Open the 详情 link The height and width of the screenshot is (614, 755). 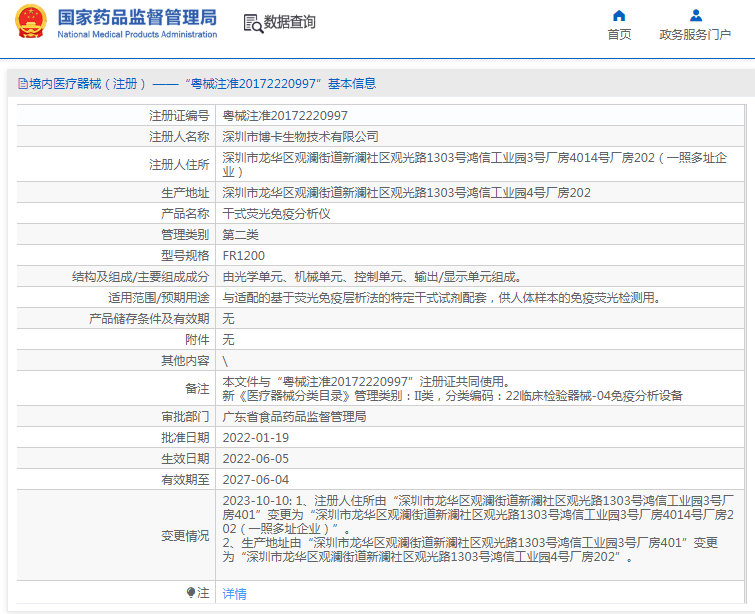pos(234,594)
